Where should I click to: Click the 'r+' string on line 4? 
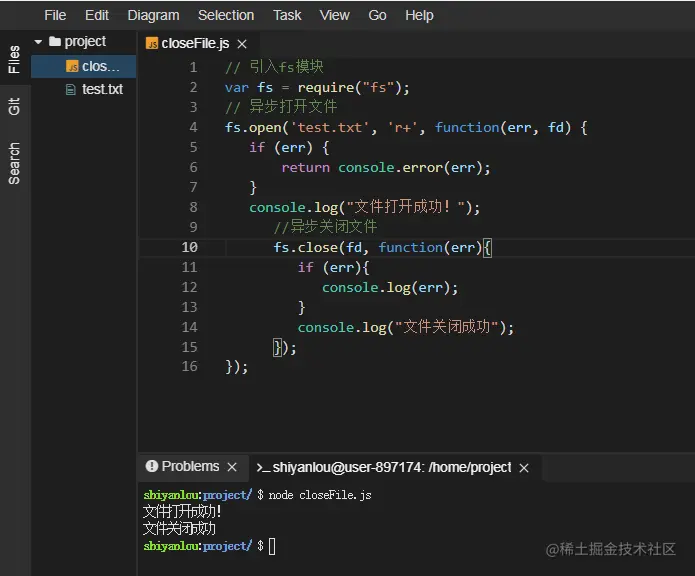coord(402,128)
